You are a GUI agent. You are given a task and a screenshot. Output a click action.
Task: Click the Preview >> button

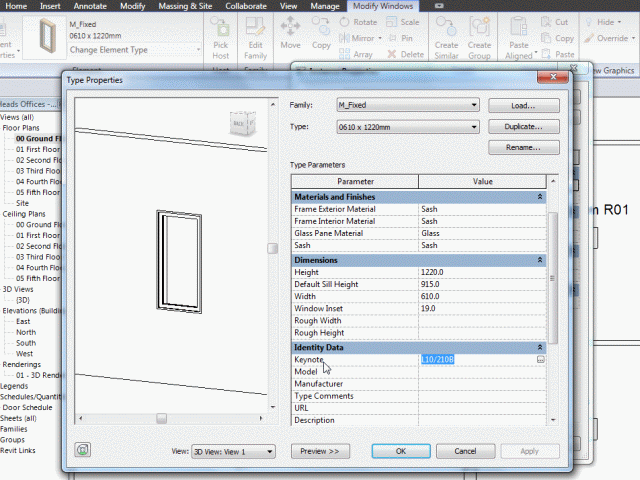coord(320,451)
